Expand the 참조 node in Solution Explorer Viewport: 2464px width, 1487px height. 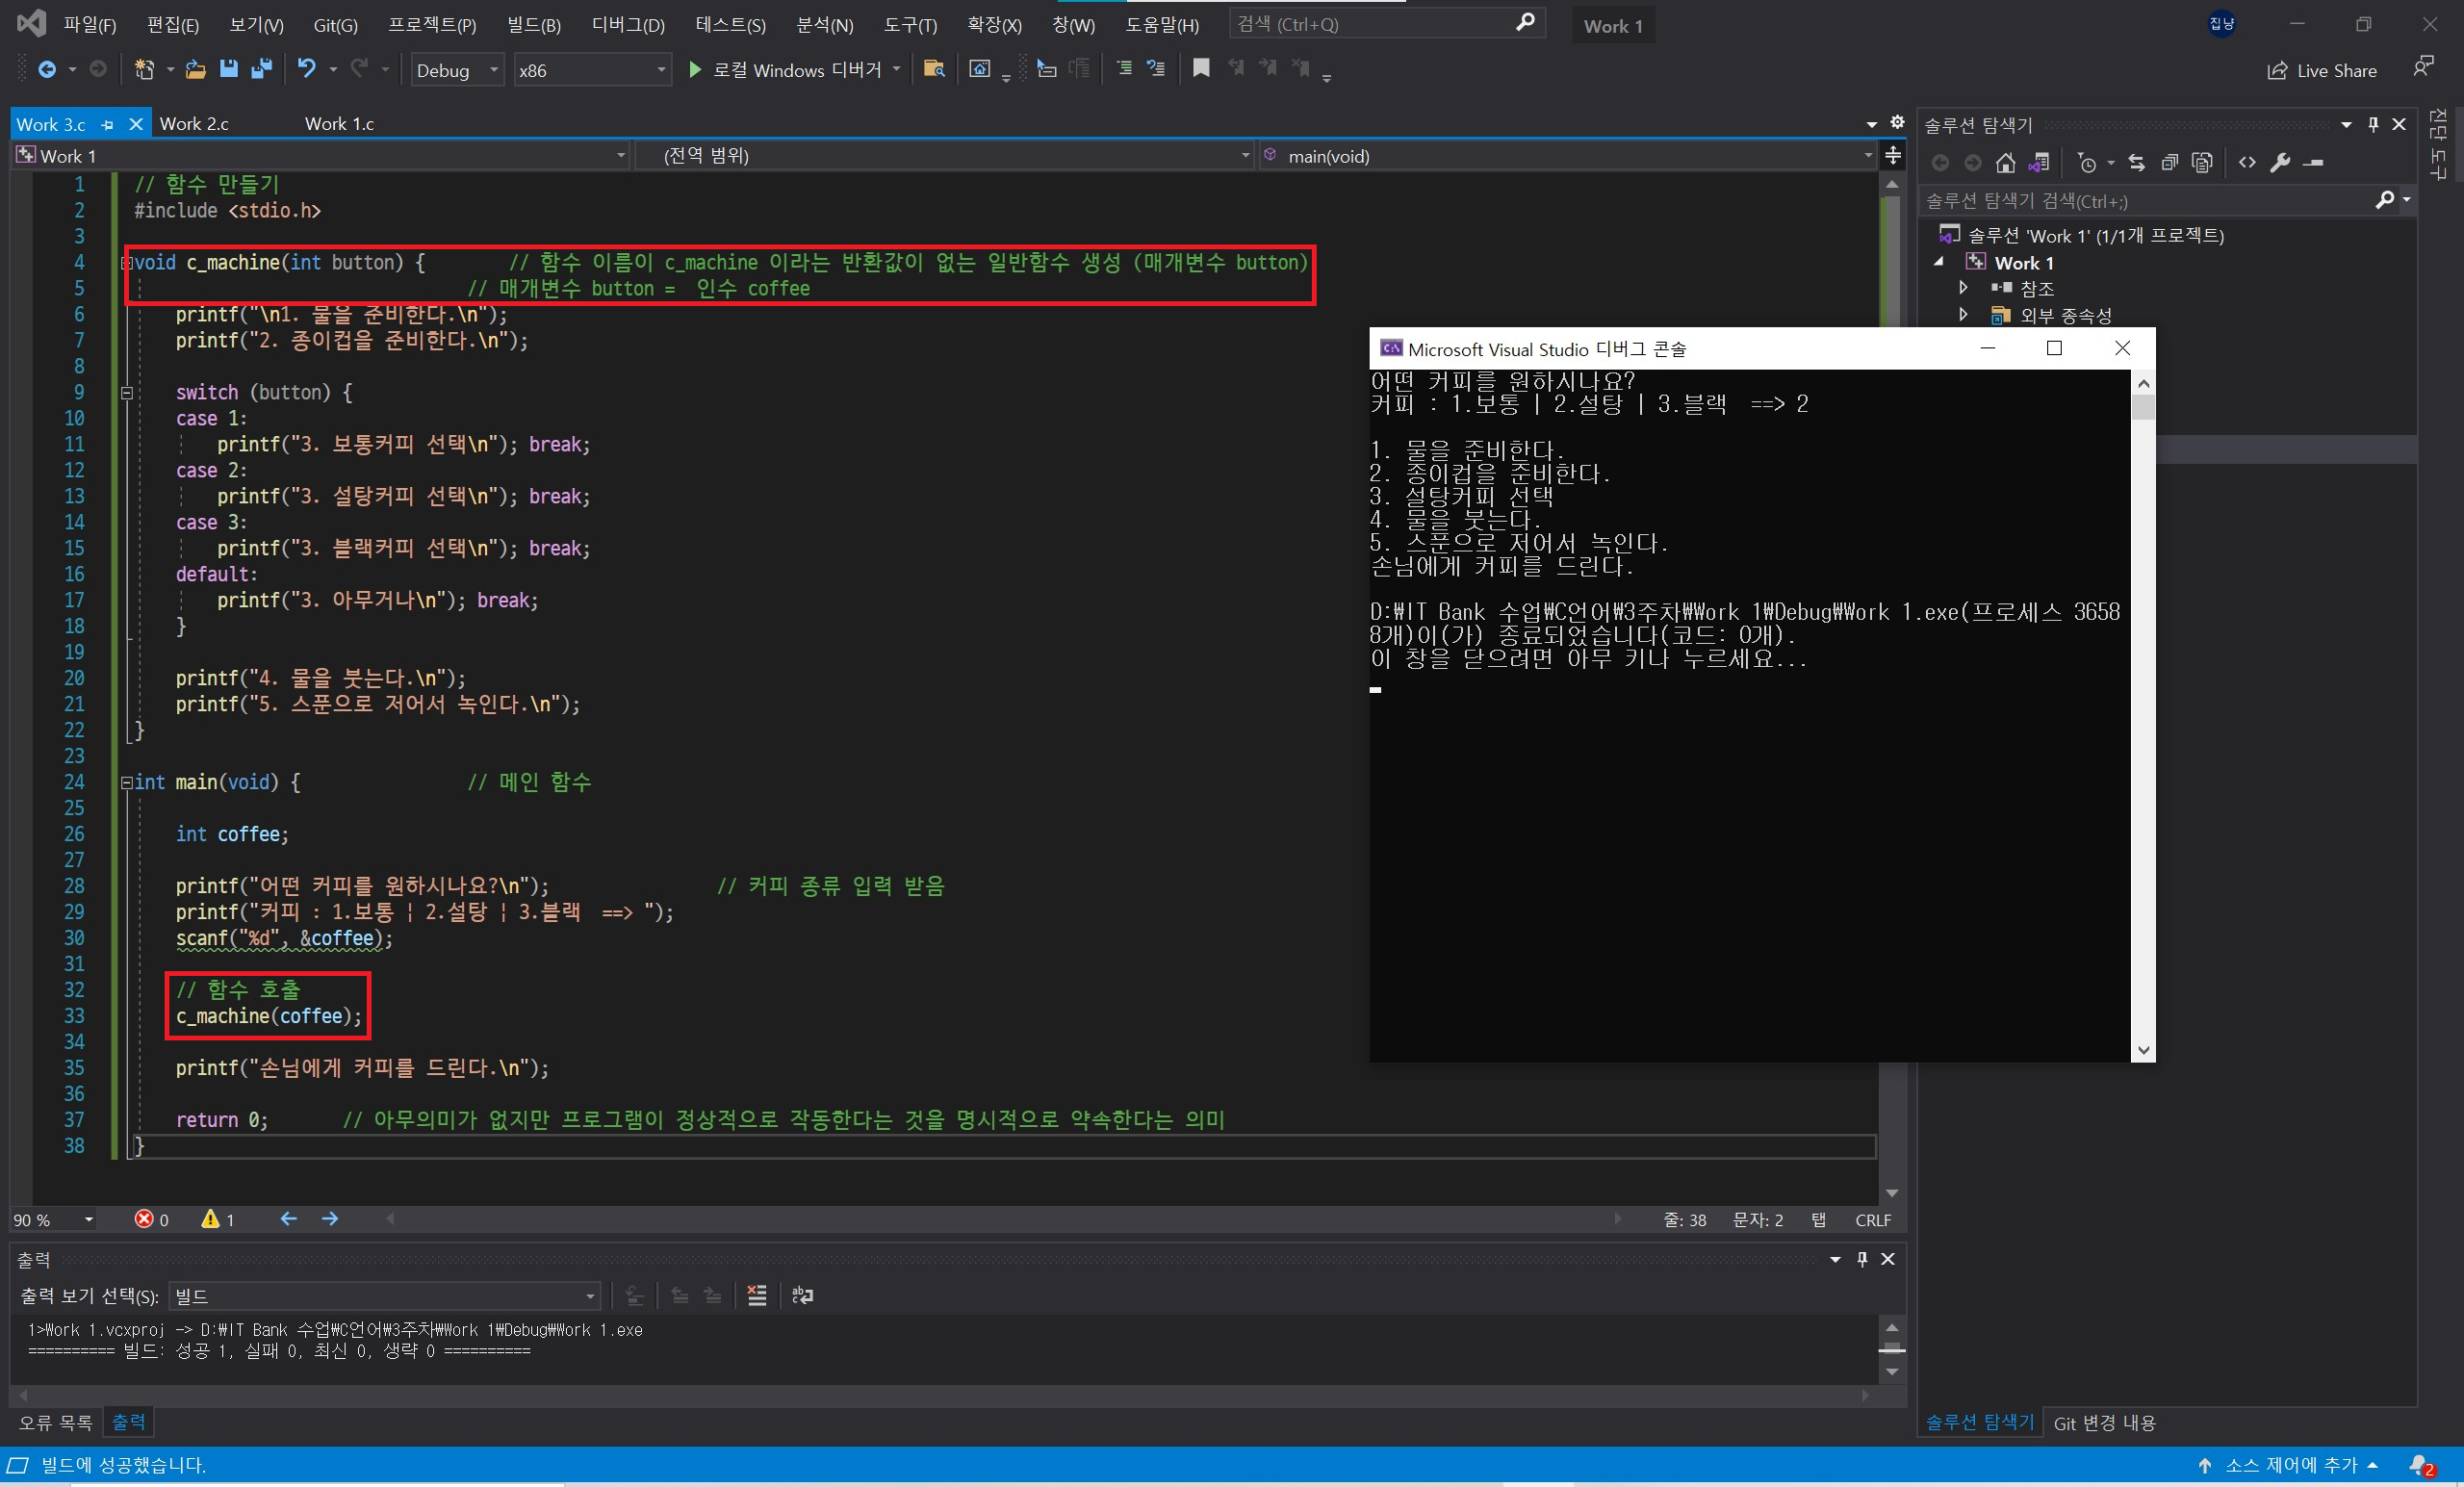(1963, 288)
